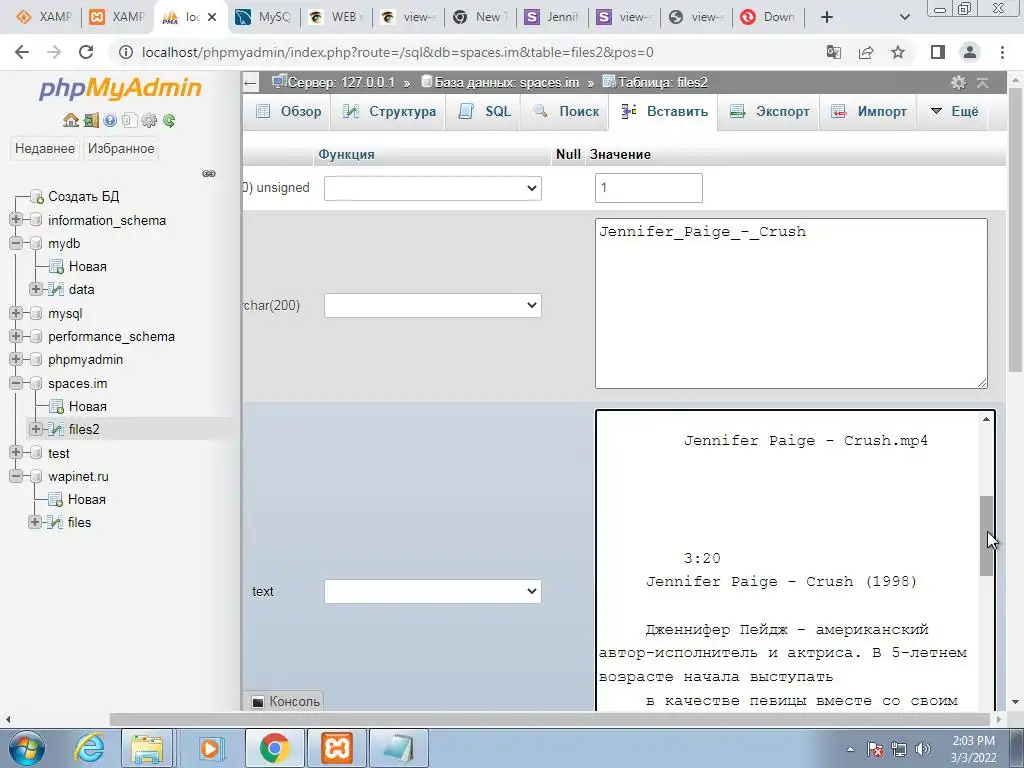Image resolution: width=1024 pixels, height=768 pixels.
Task: Open Chrome three-dot menu
Action: [1002, 52]
